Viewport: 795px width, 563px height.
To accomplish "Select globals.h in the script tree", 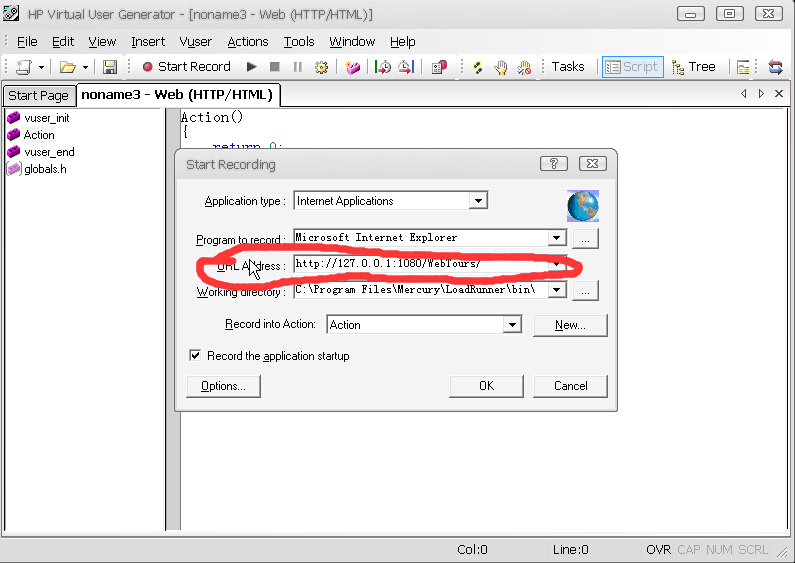I will tap(45, 169).
